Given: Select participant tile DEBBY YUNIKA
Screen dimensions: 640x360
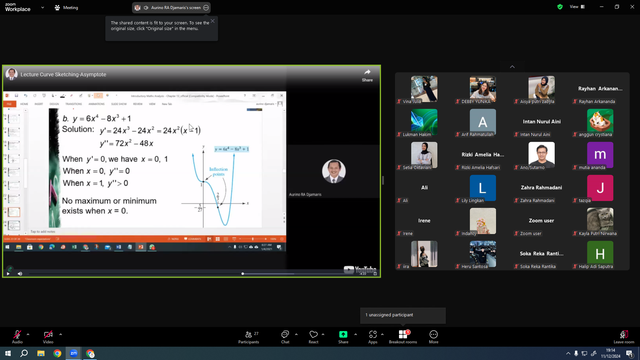Looking at the screenshot, I should 483,89.
